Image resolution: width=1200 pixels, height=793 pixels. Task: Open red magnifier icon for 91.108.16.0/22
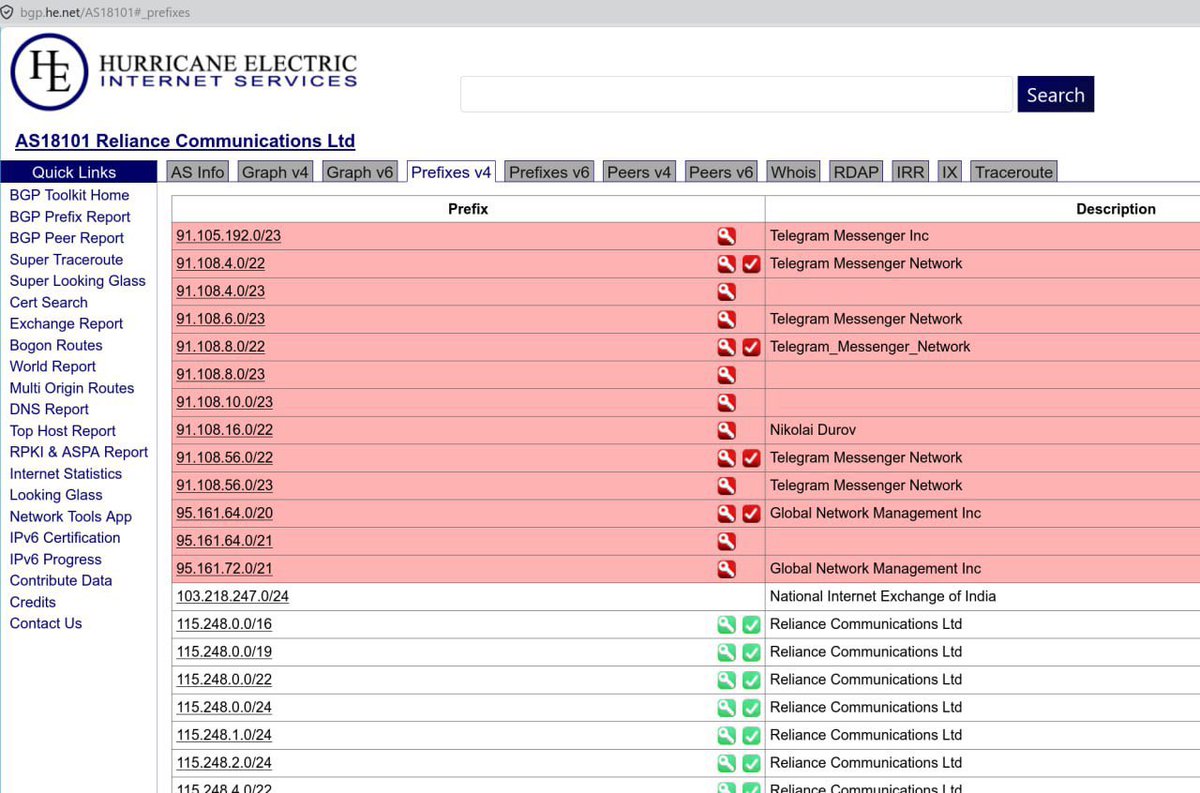point(726,430)
